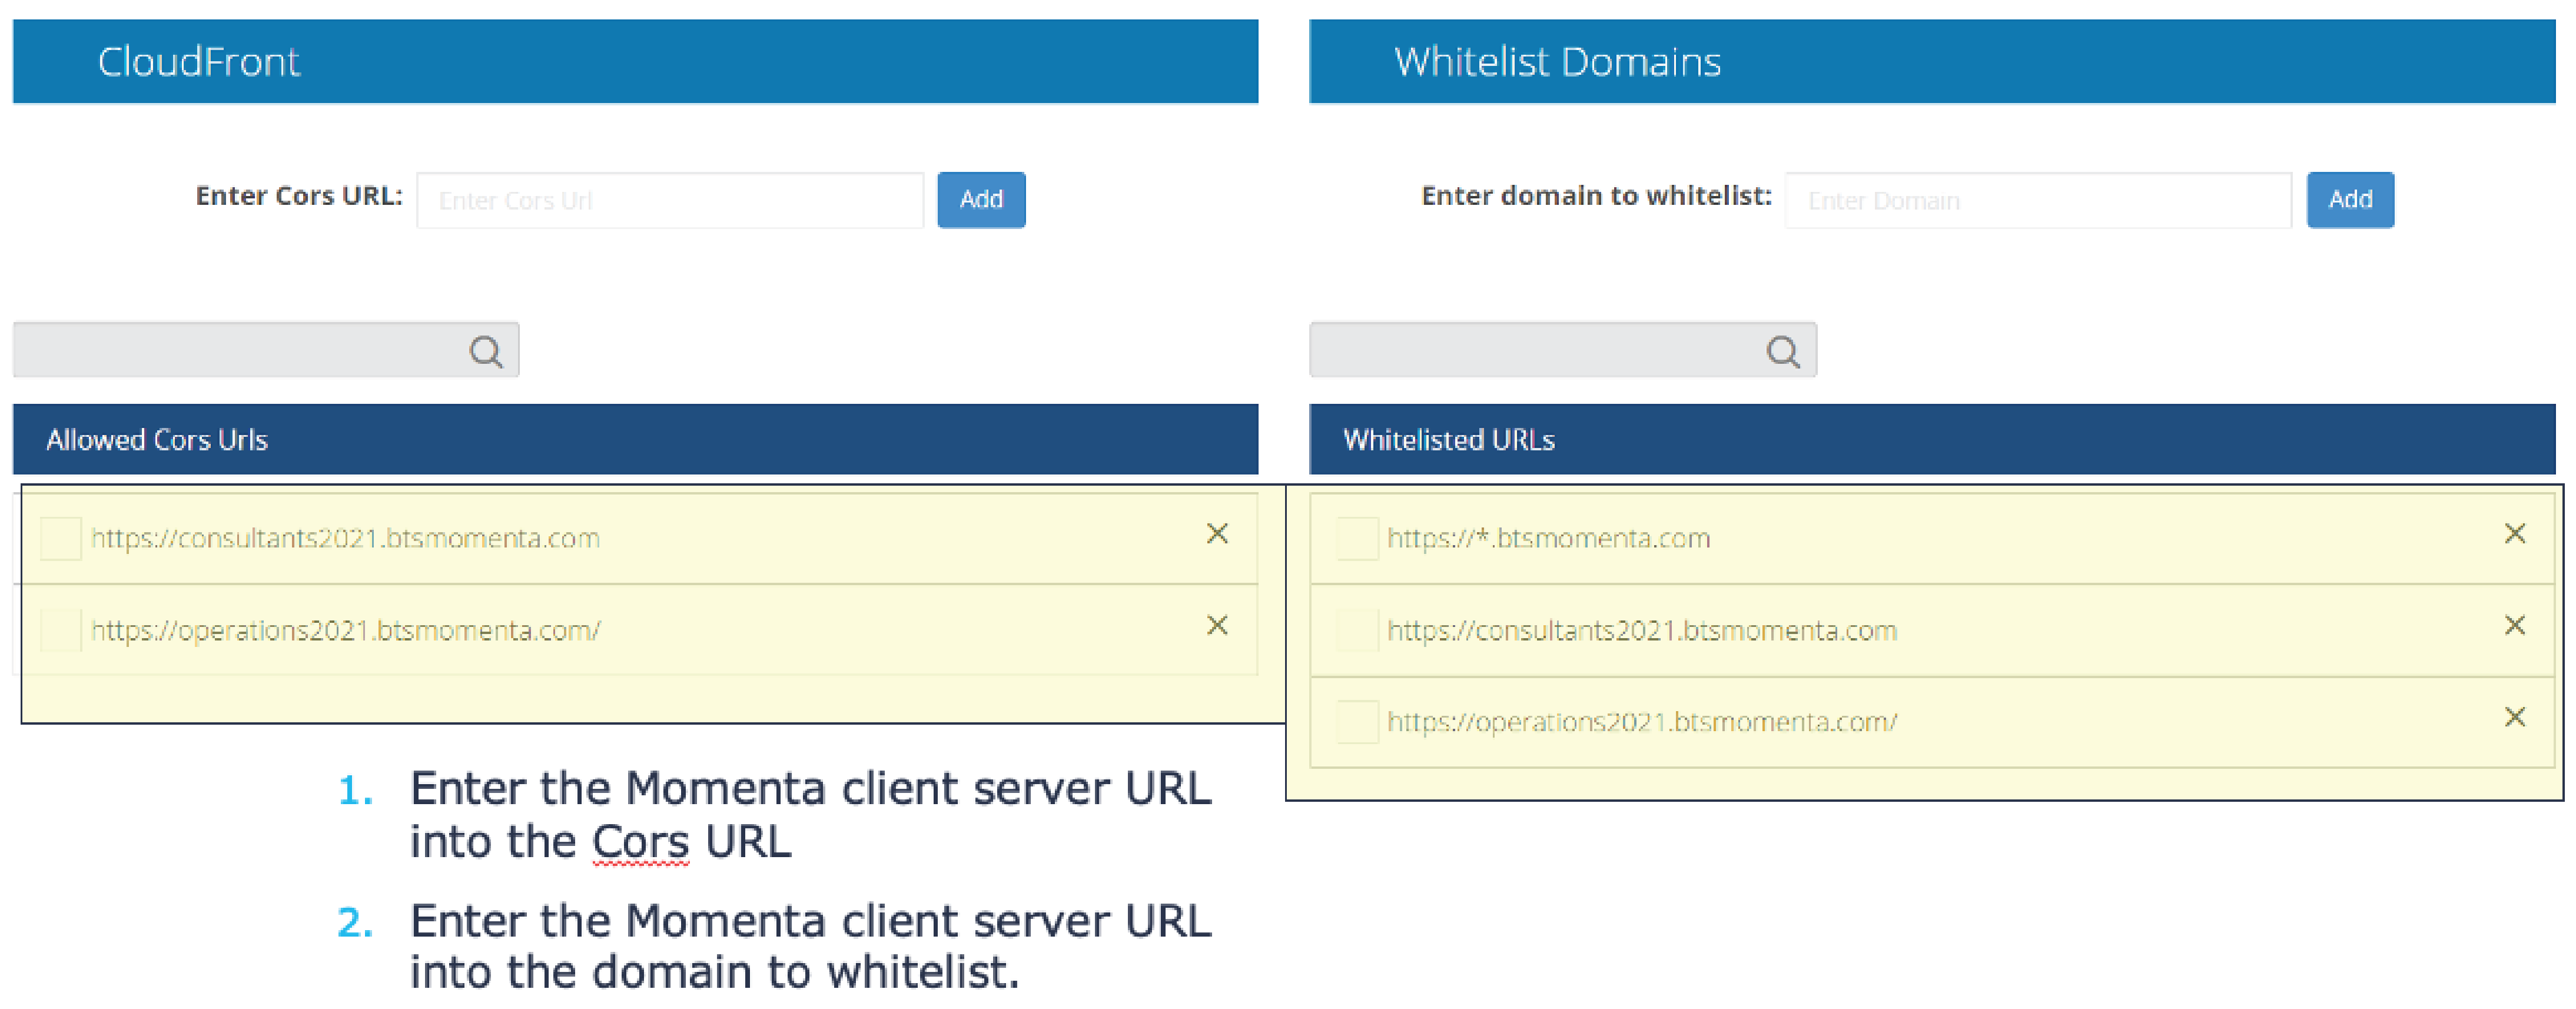Focus the Enter Cors Url input field
The height and width of the screenshot is (1009, 2576).
(670, 200)
